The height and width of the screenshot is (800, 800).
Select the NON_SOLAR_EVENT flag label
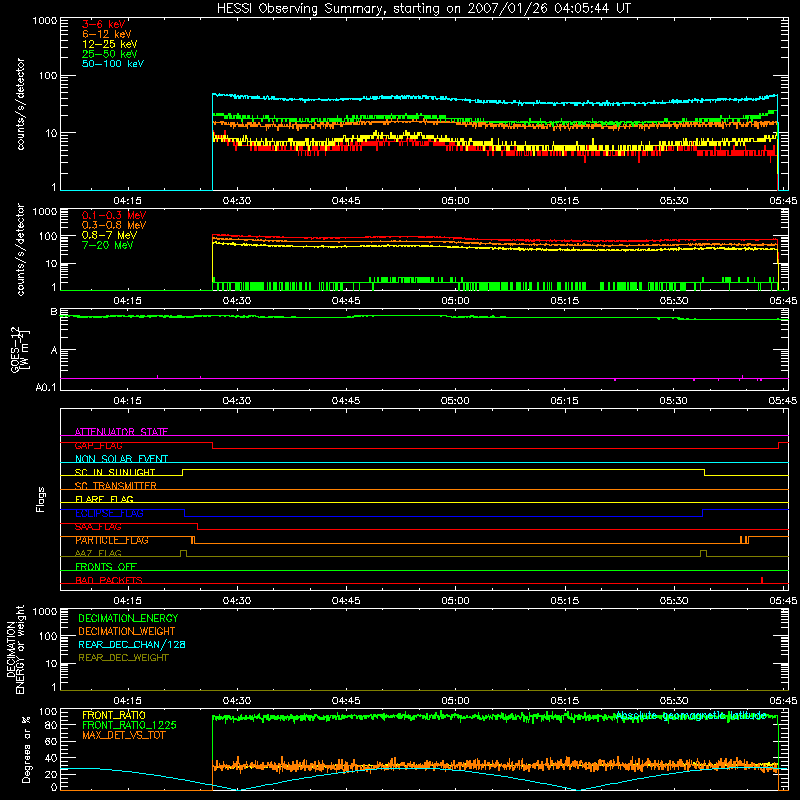[121, 459]
